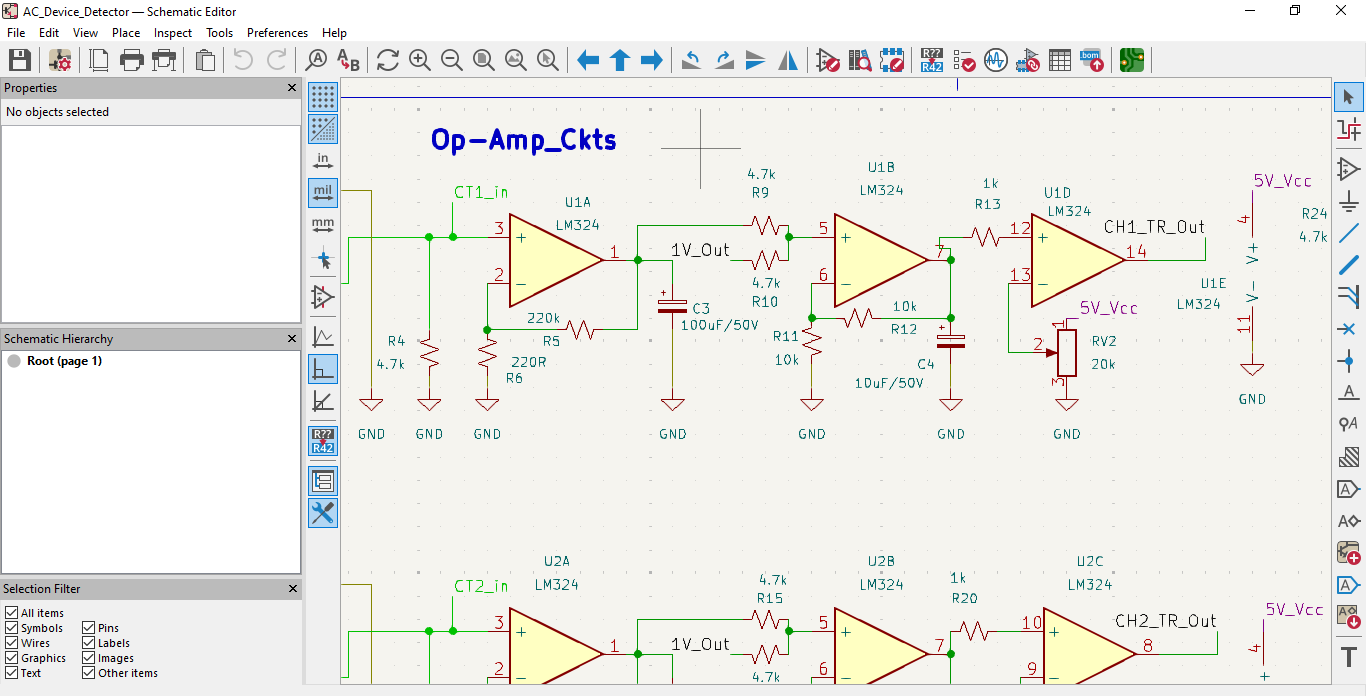This screenshot has height=696, width=1366.
Task: Select the Add Net Label tool
Action: pos(1348,392)
